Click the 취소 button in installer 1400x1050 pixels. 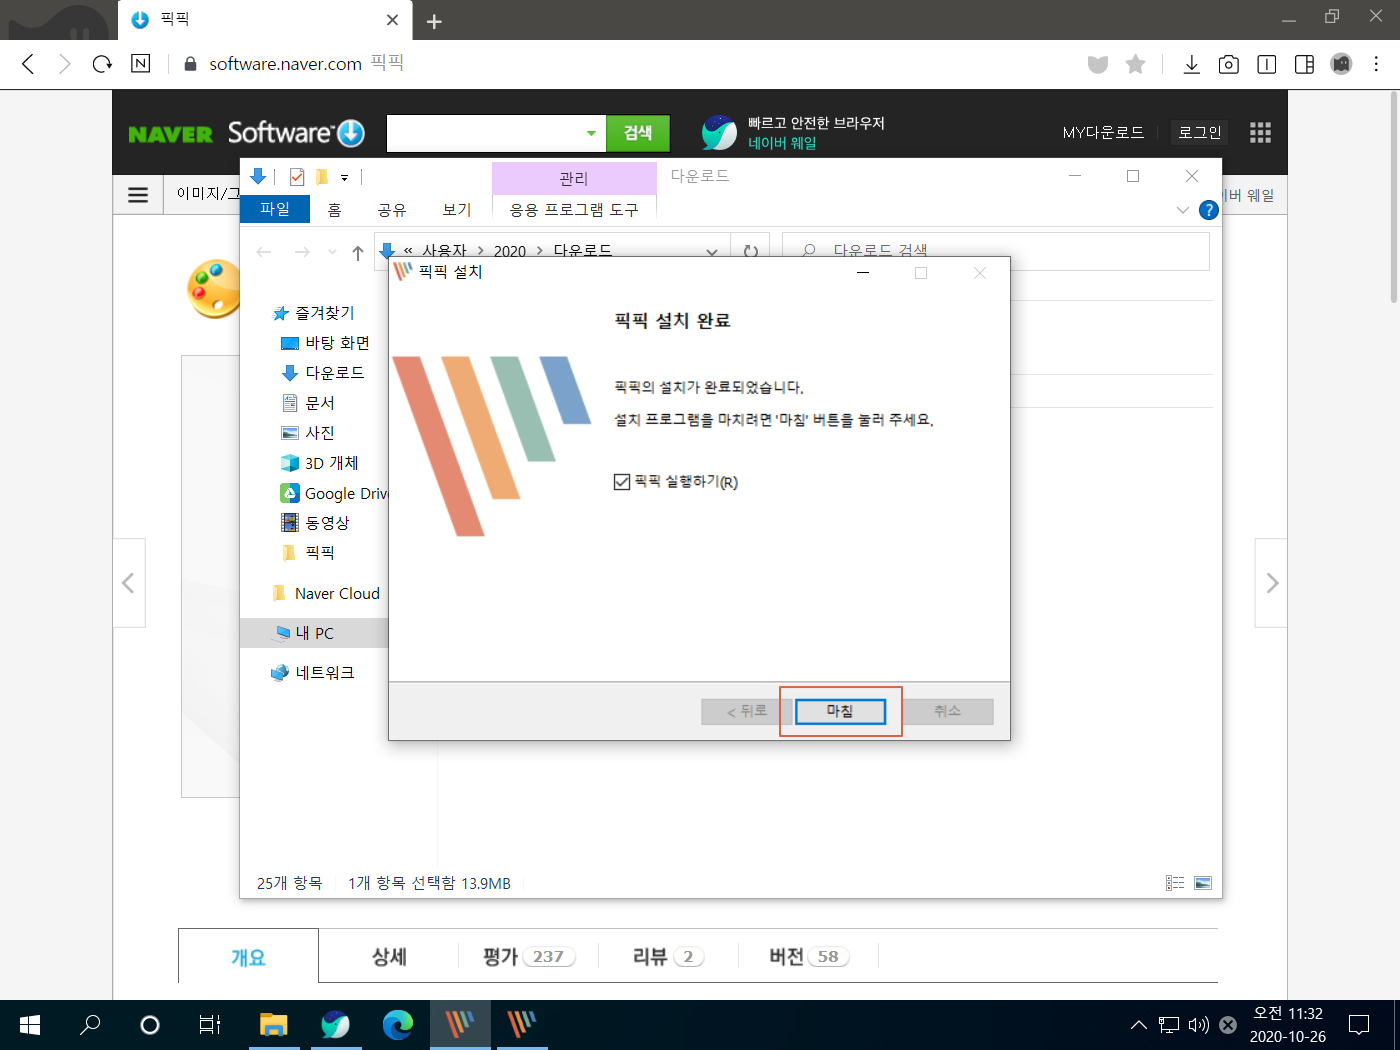coord(947,711)
